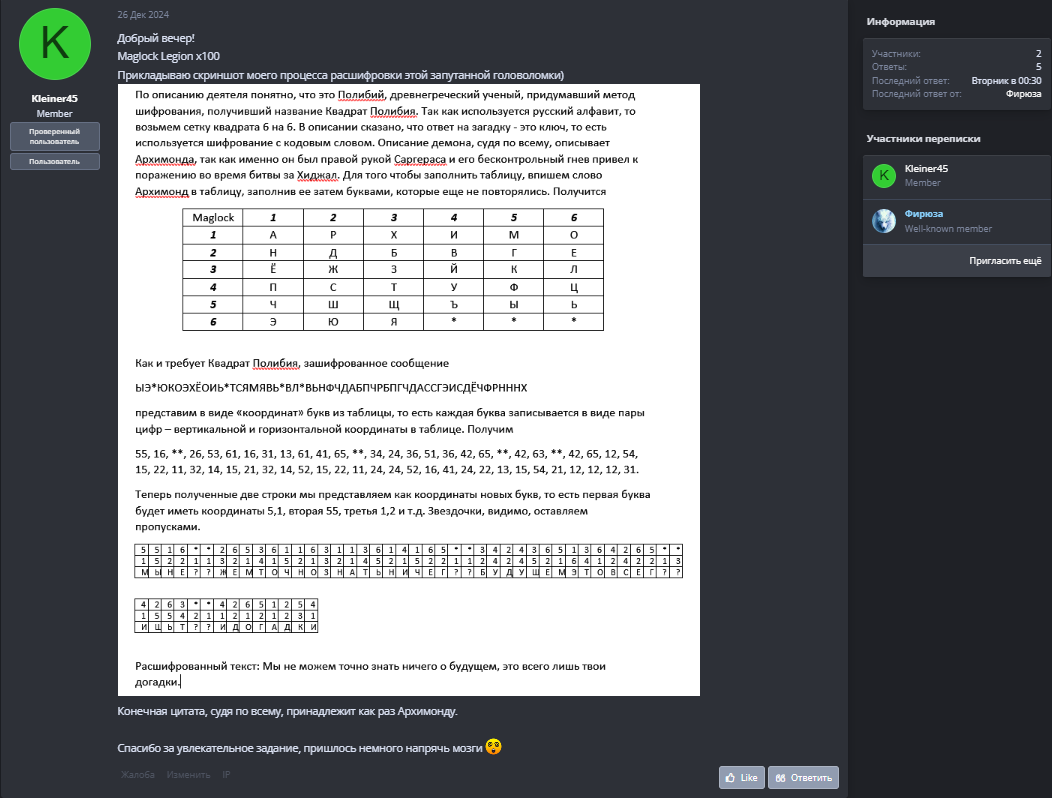Invite more members via Пригласить ещё
Image resolution: width=1052 pixels, height=798 pixels.
pyautogui.click(x=1005, y=260)
